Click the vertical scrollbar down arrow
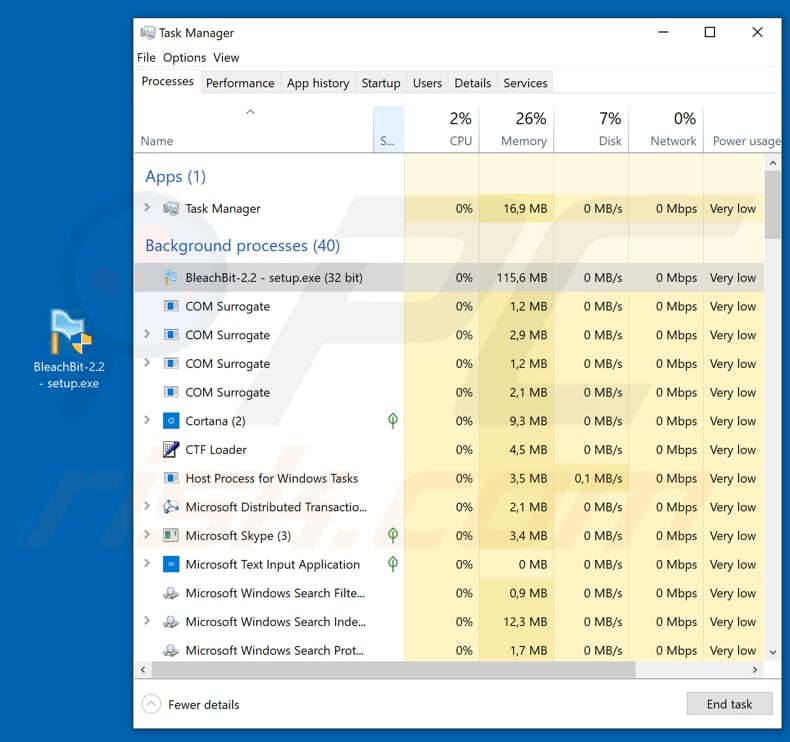 772,652
